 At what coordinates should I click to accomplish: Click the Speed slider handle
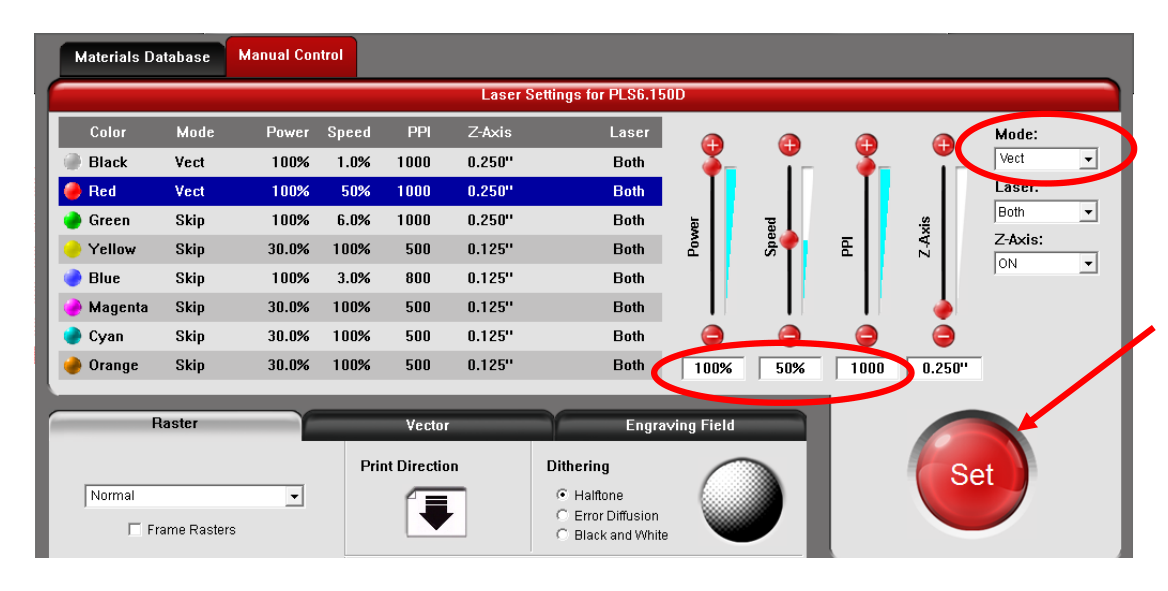pyautogui.click(x=790, y=239)
